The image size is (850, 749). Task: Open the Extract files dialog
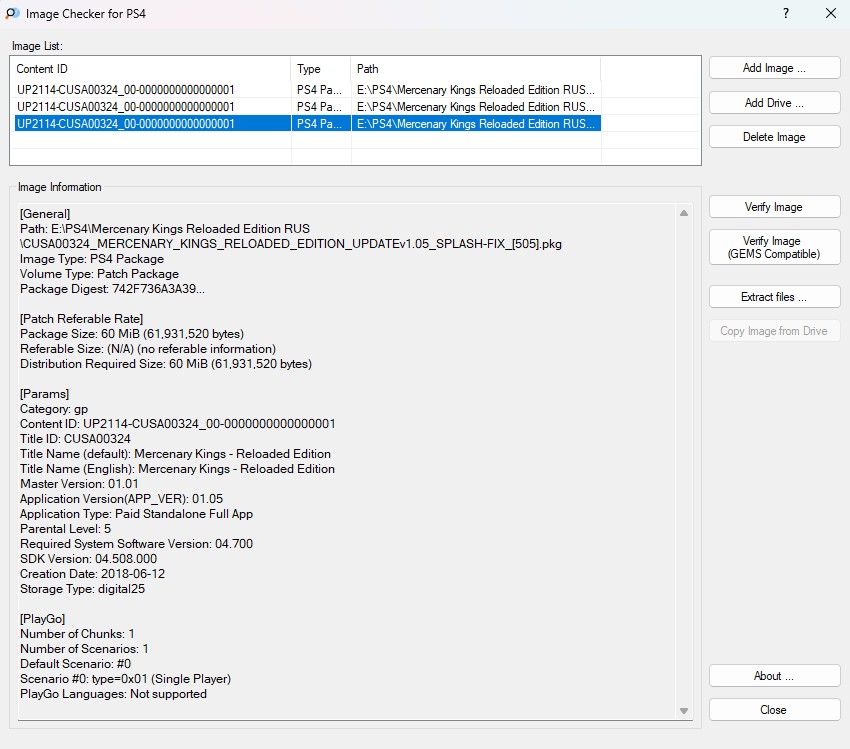click(774, 297)
